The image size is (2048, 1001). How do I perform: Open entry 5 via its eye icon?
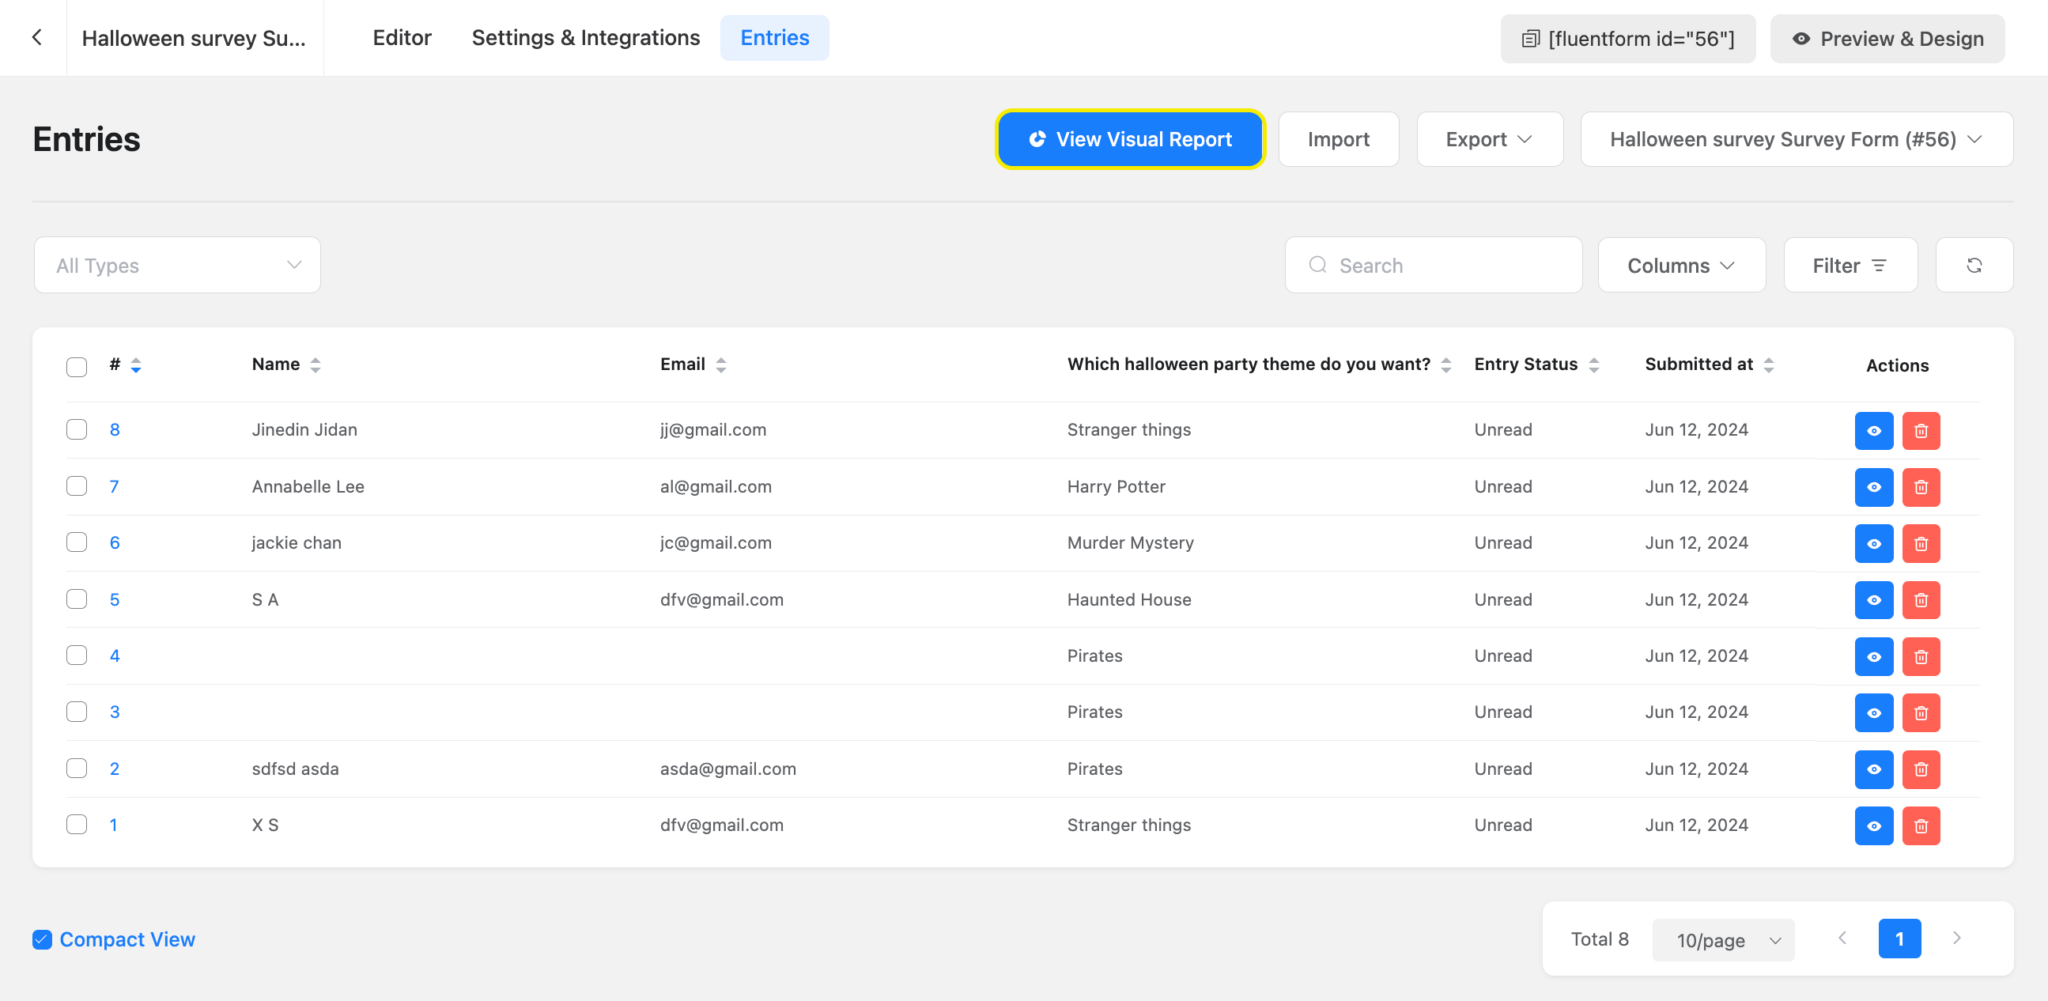point(1873,600)
